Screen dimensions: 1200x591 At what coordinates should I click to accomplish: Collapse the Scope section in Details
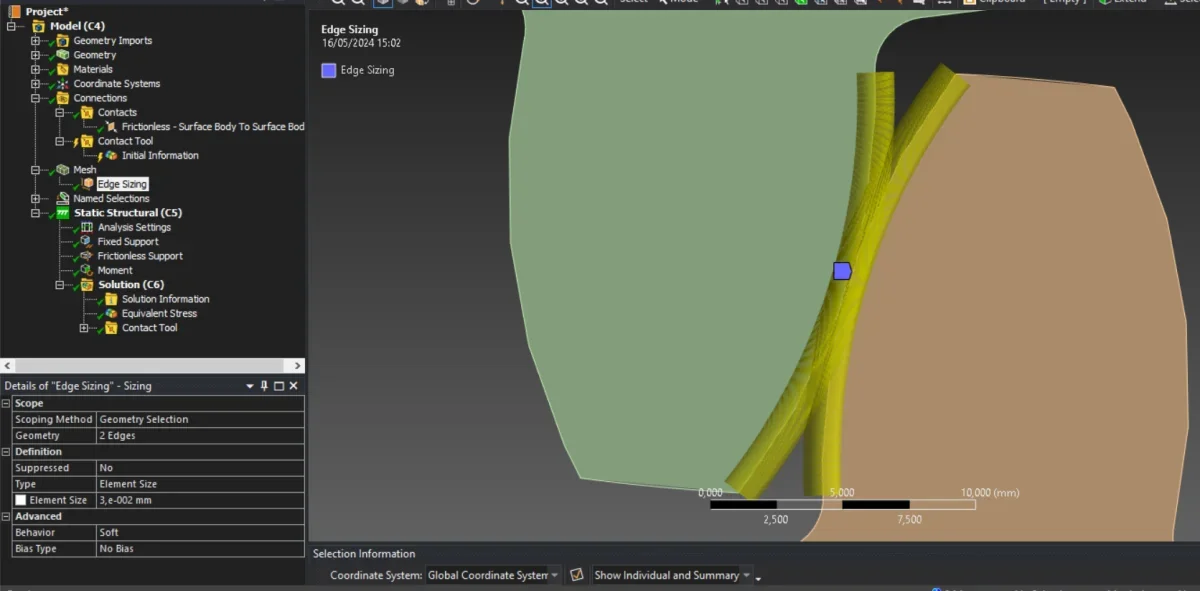click(6, 404)
